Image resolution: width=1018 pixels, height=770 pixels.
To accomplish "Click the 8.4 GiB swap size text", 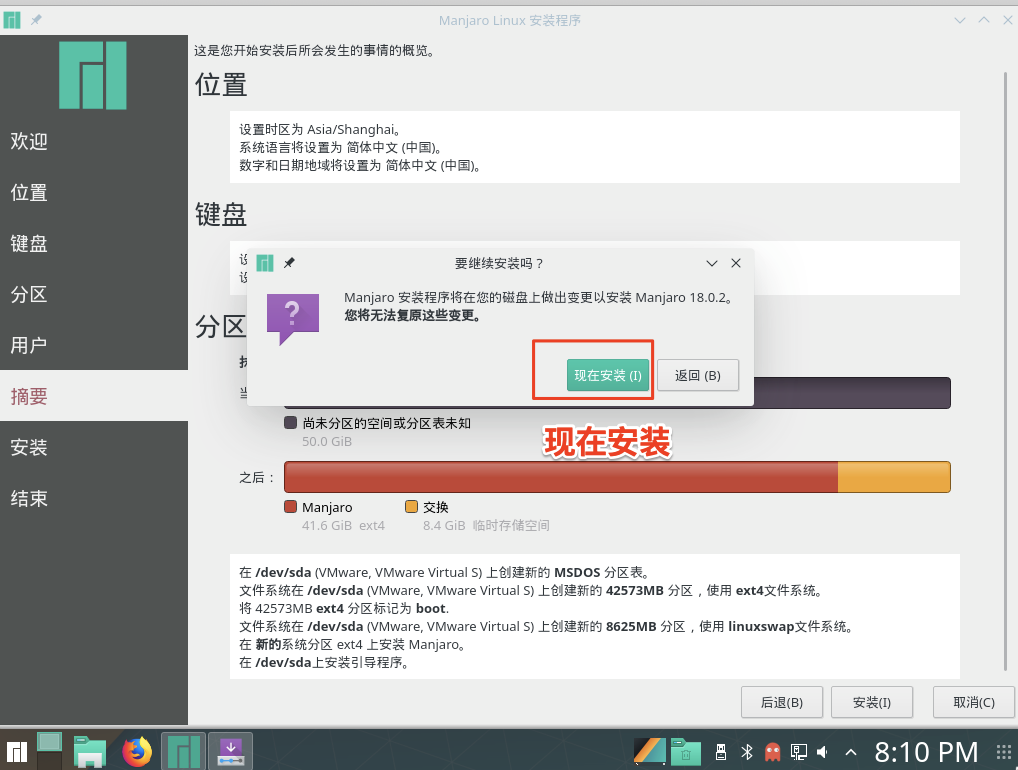I will pos(486,525).
